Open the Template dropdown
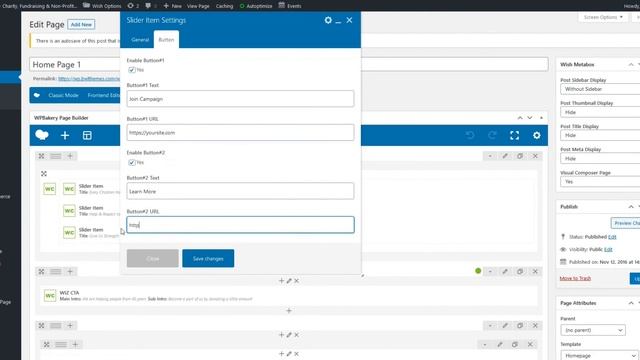Image resolution: width=640 pixels, height=360 pixels. tap(600, 356)
